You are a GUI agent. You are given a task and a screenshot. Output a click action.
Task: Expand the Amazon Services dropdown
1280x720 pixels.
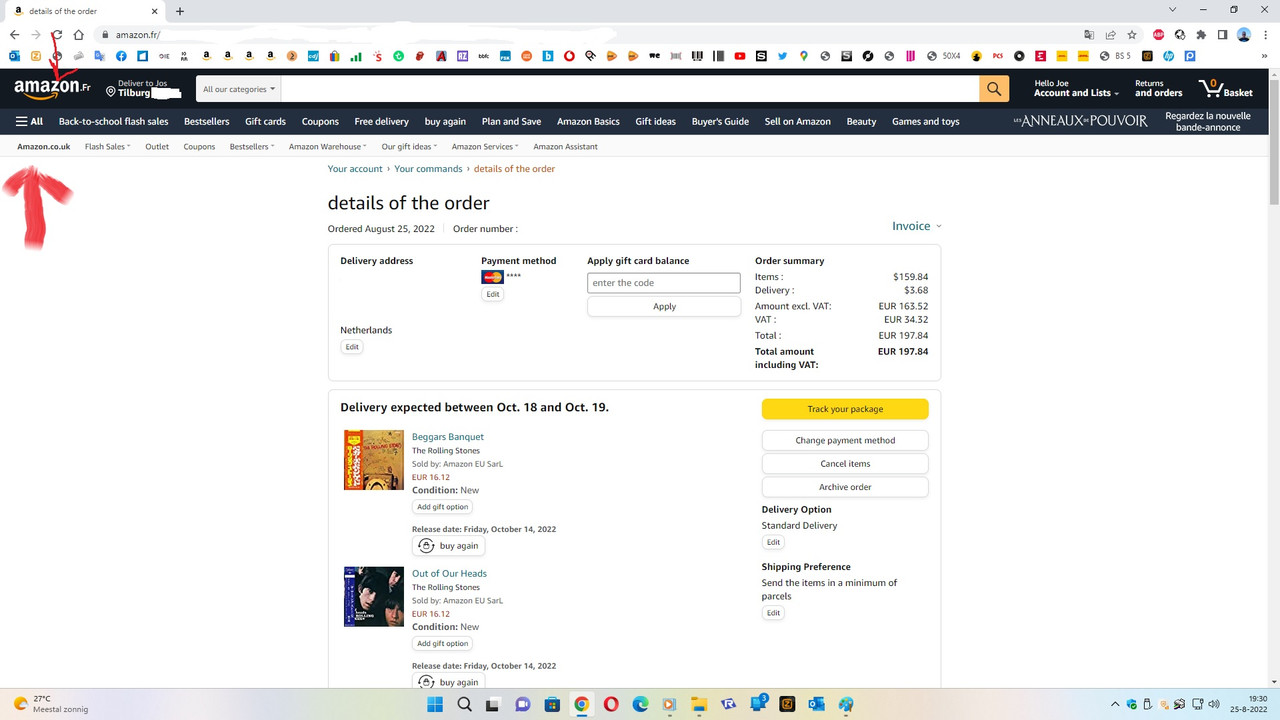click(x=485, y=146)
